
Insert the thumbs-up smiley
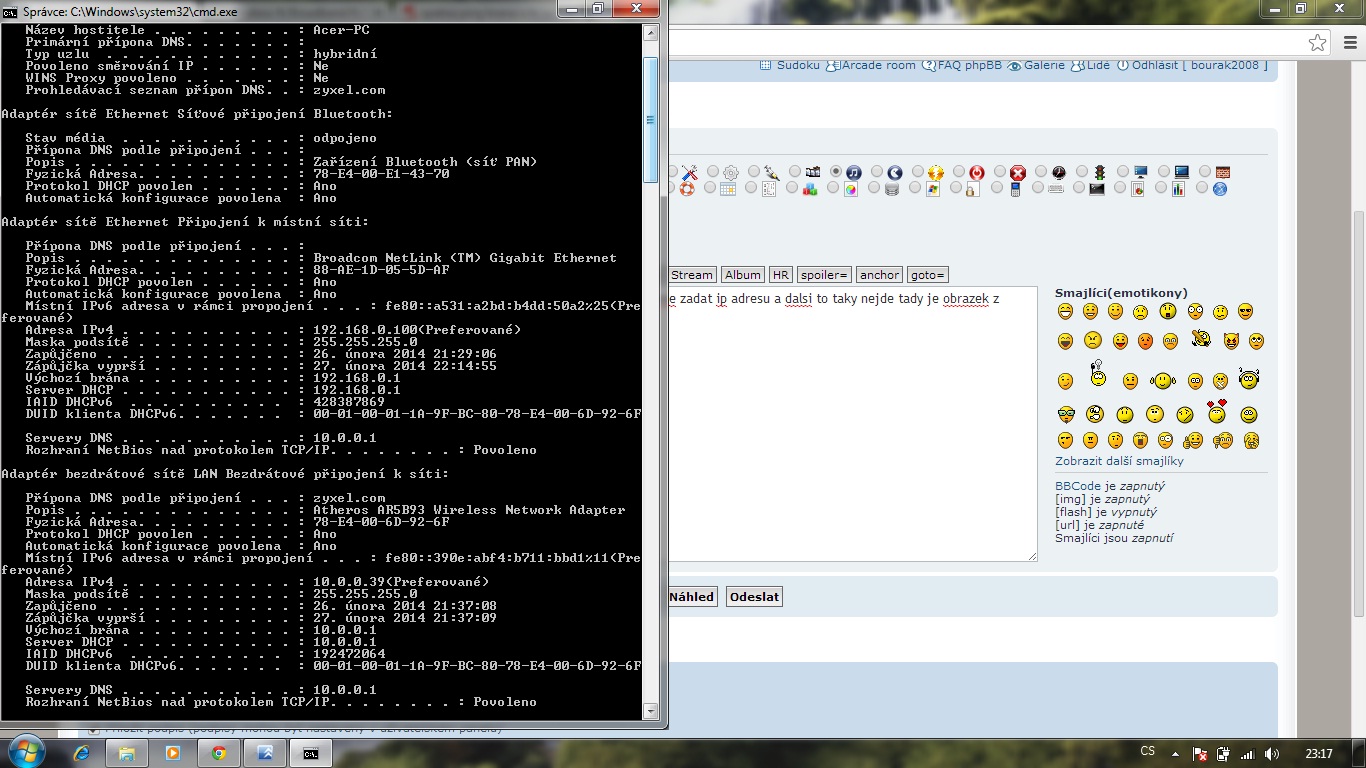tap(1193, 441)
